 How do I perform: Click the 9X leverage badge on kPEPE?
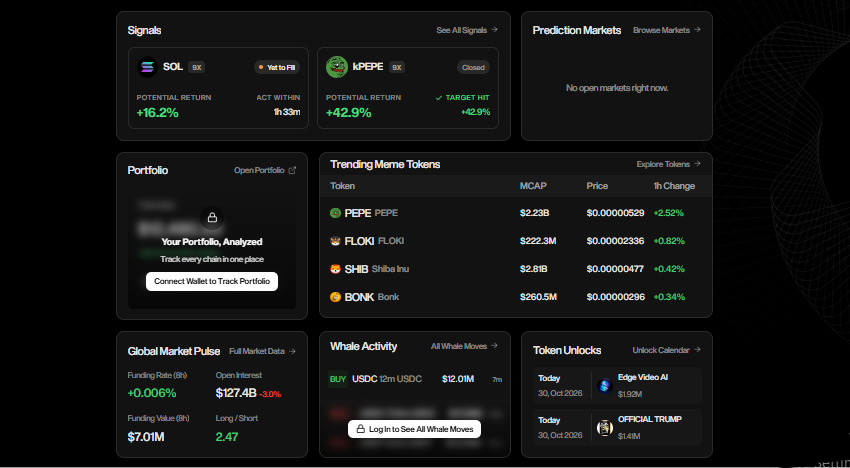(x=397, y=67)
